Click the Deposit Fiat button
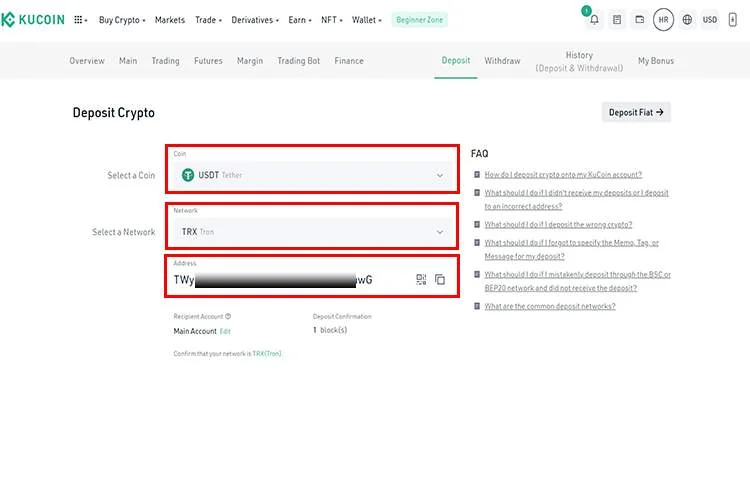Viewport: 750px width, 500px height. [x=636, y=112]
